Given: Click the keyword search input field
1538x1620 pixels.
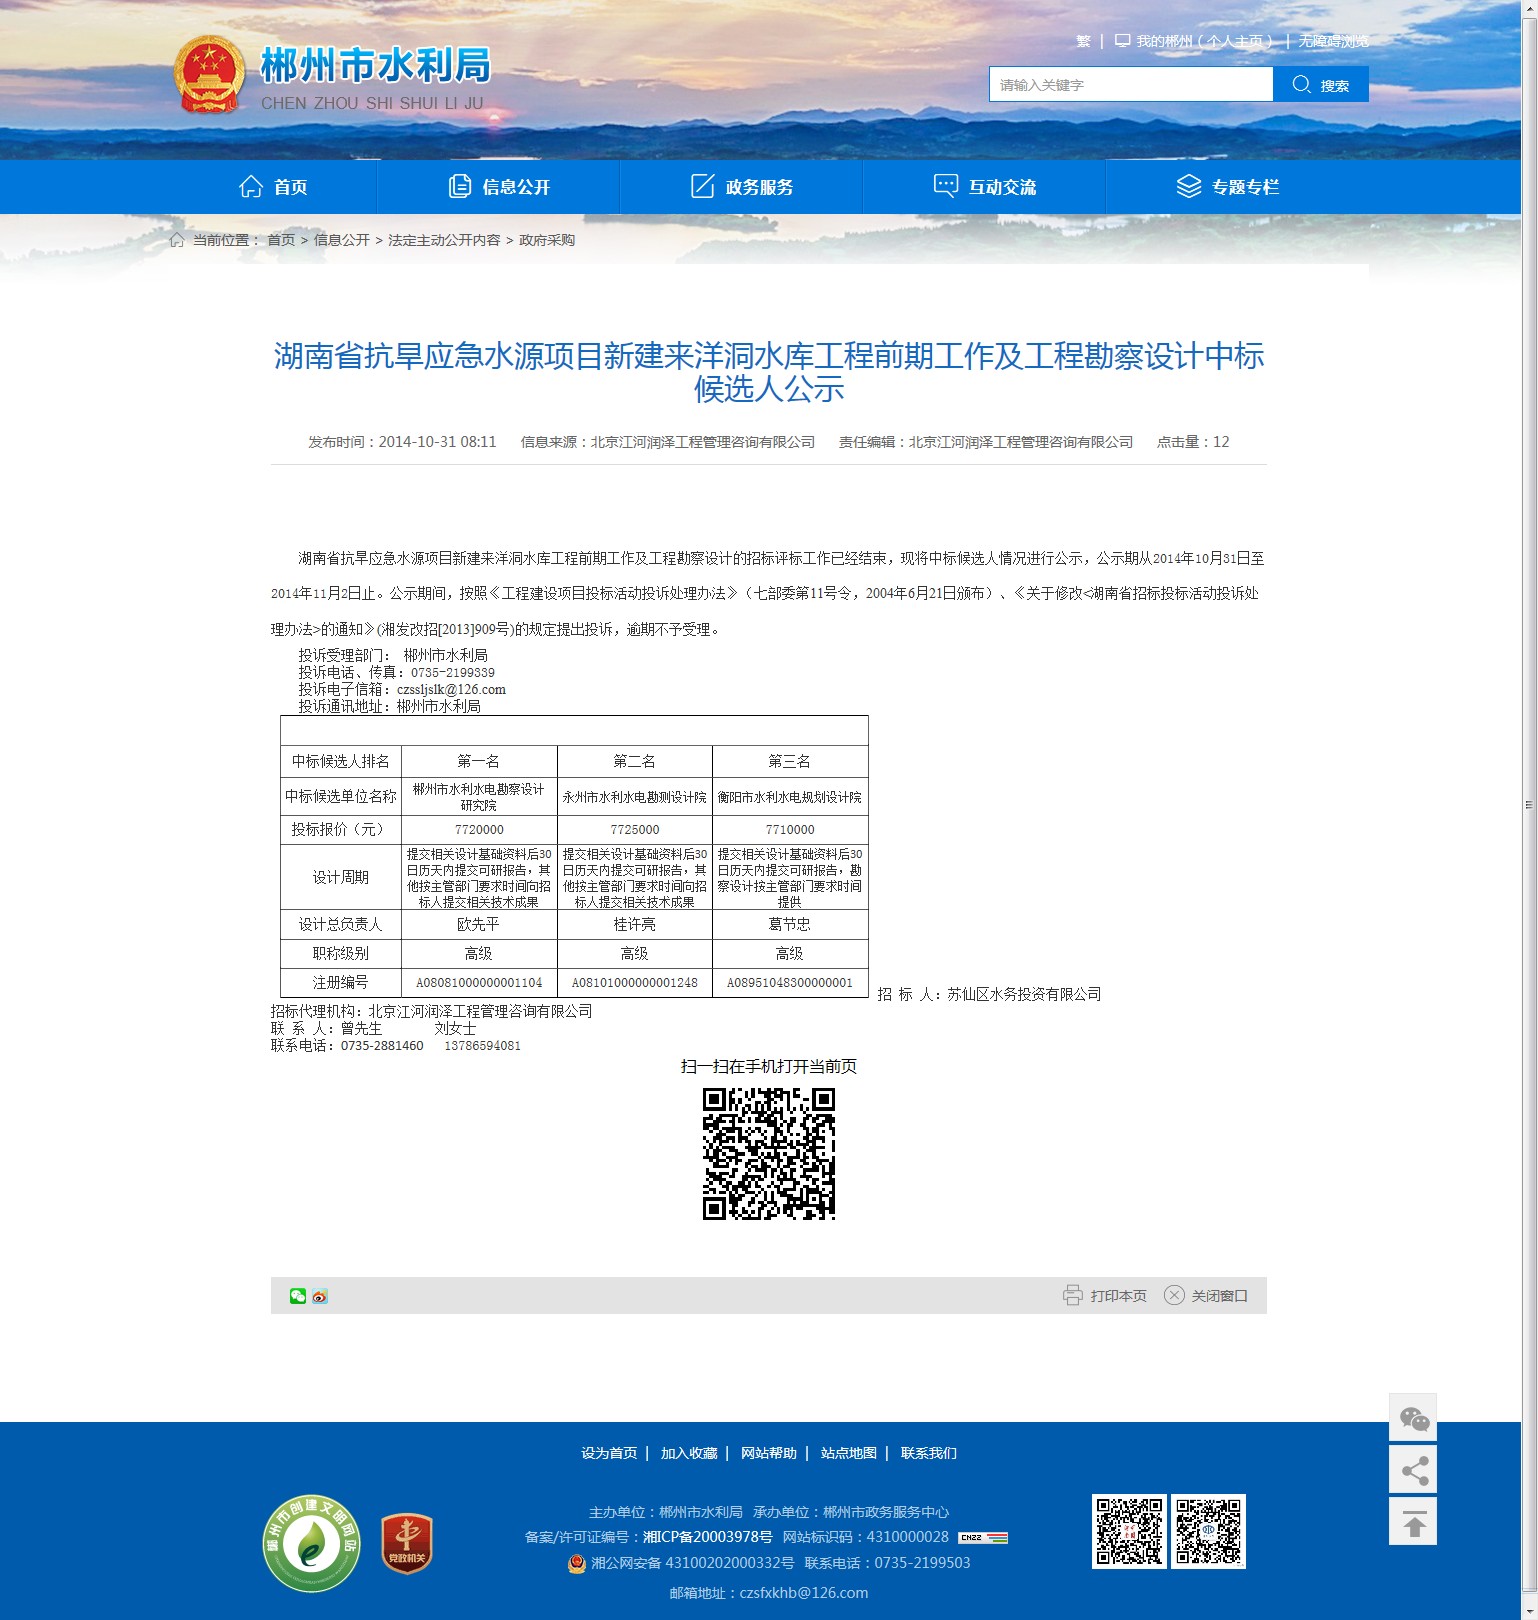Looking at the screenshot, I should click(1130, 85).
